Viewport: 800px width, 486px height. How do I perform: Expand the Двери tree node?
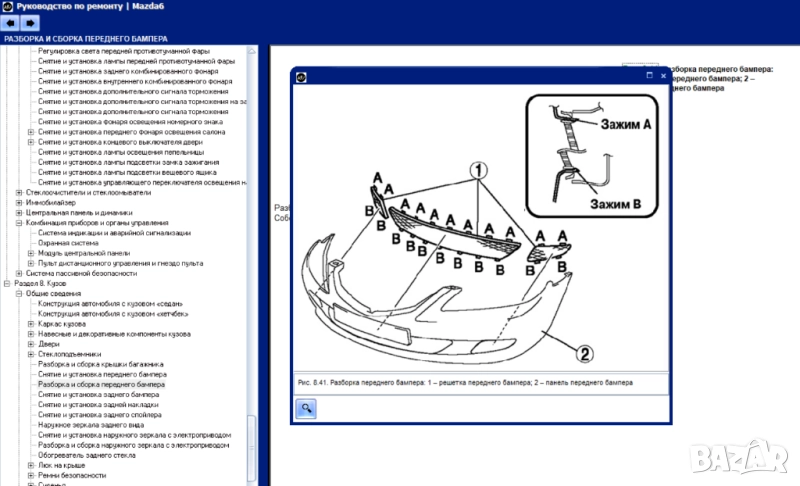click(x=30, y=344)
